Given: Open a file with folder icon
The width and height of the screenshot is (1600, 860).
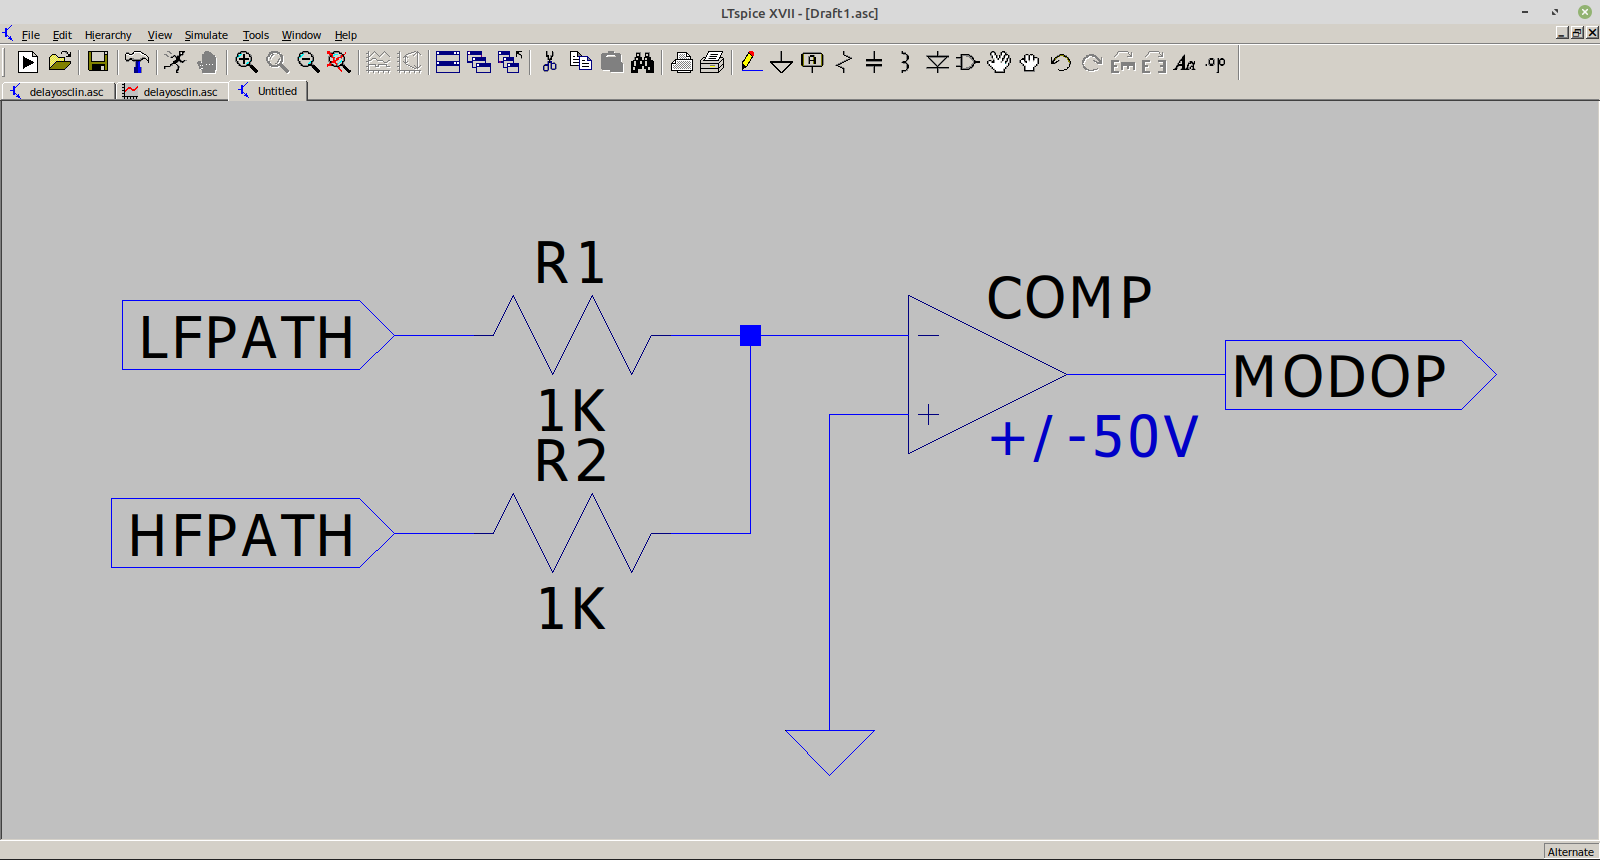Looking at the screenshot, I should click(x=60, y=62).
